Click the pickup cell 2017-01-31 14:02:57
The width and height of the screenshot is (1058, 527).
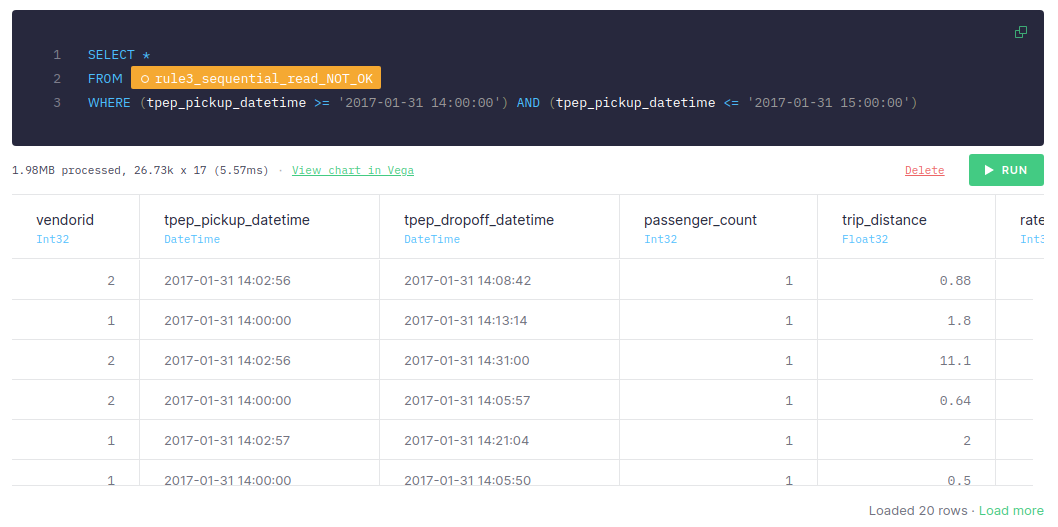pos(227,440)
